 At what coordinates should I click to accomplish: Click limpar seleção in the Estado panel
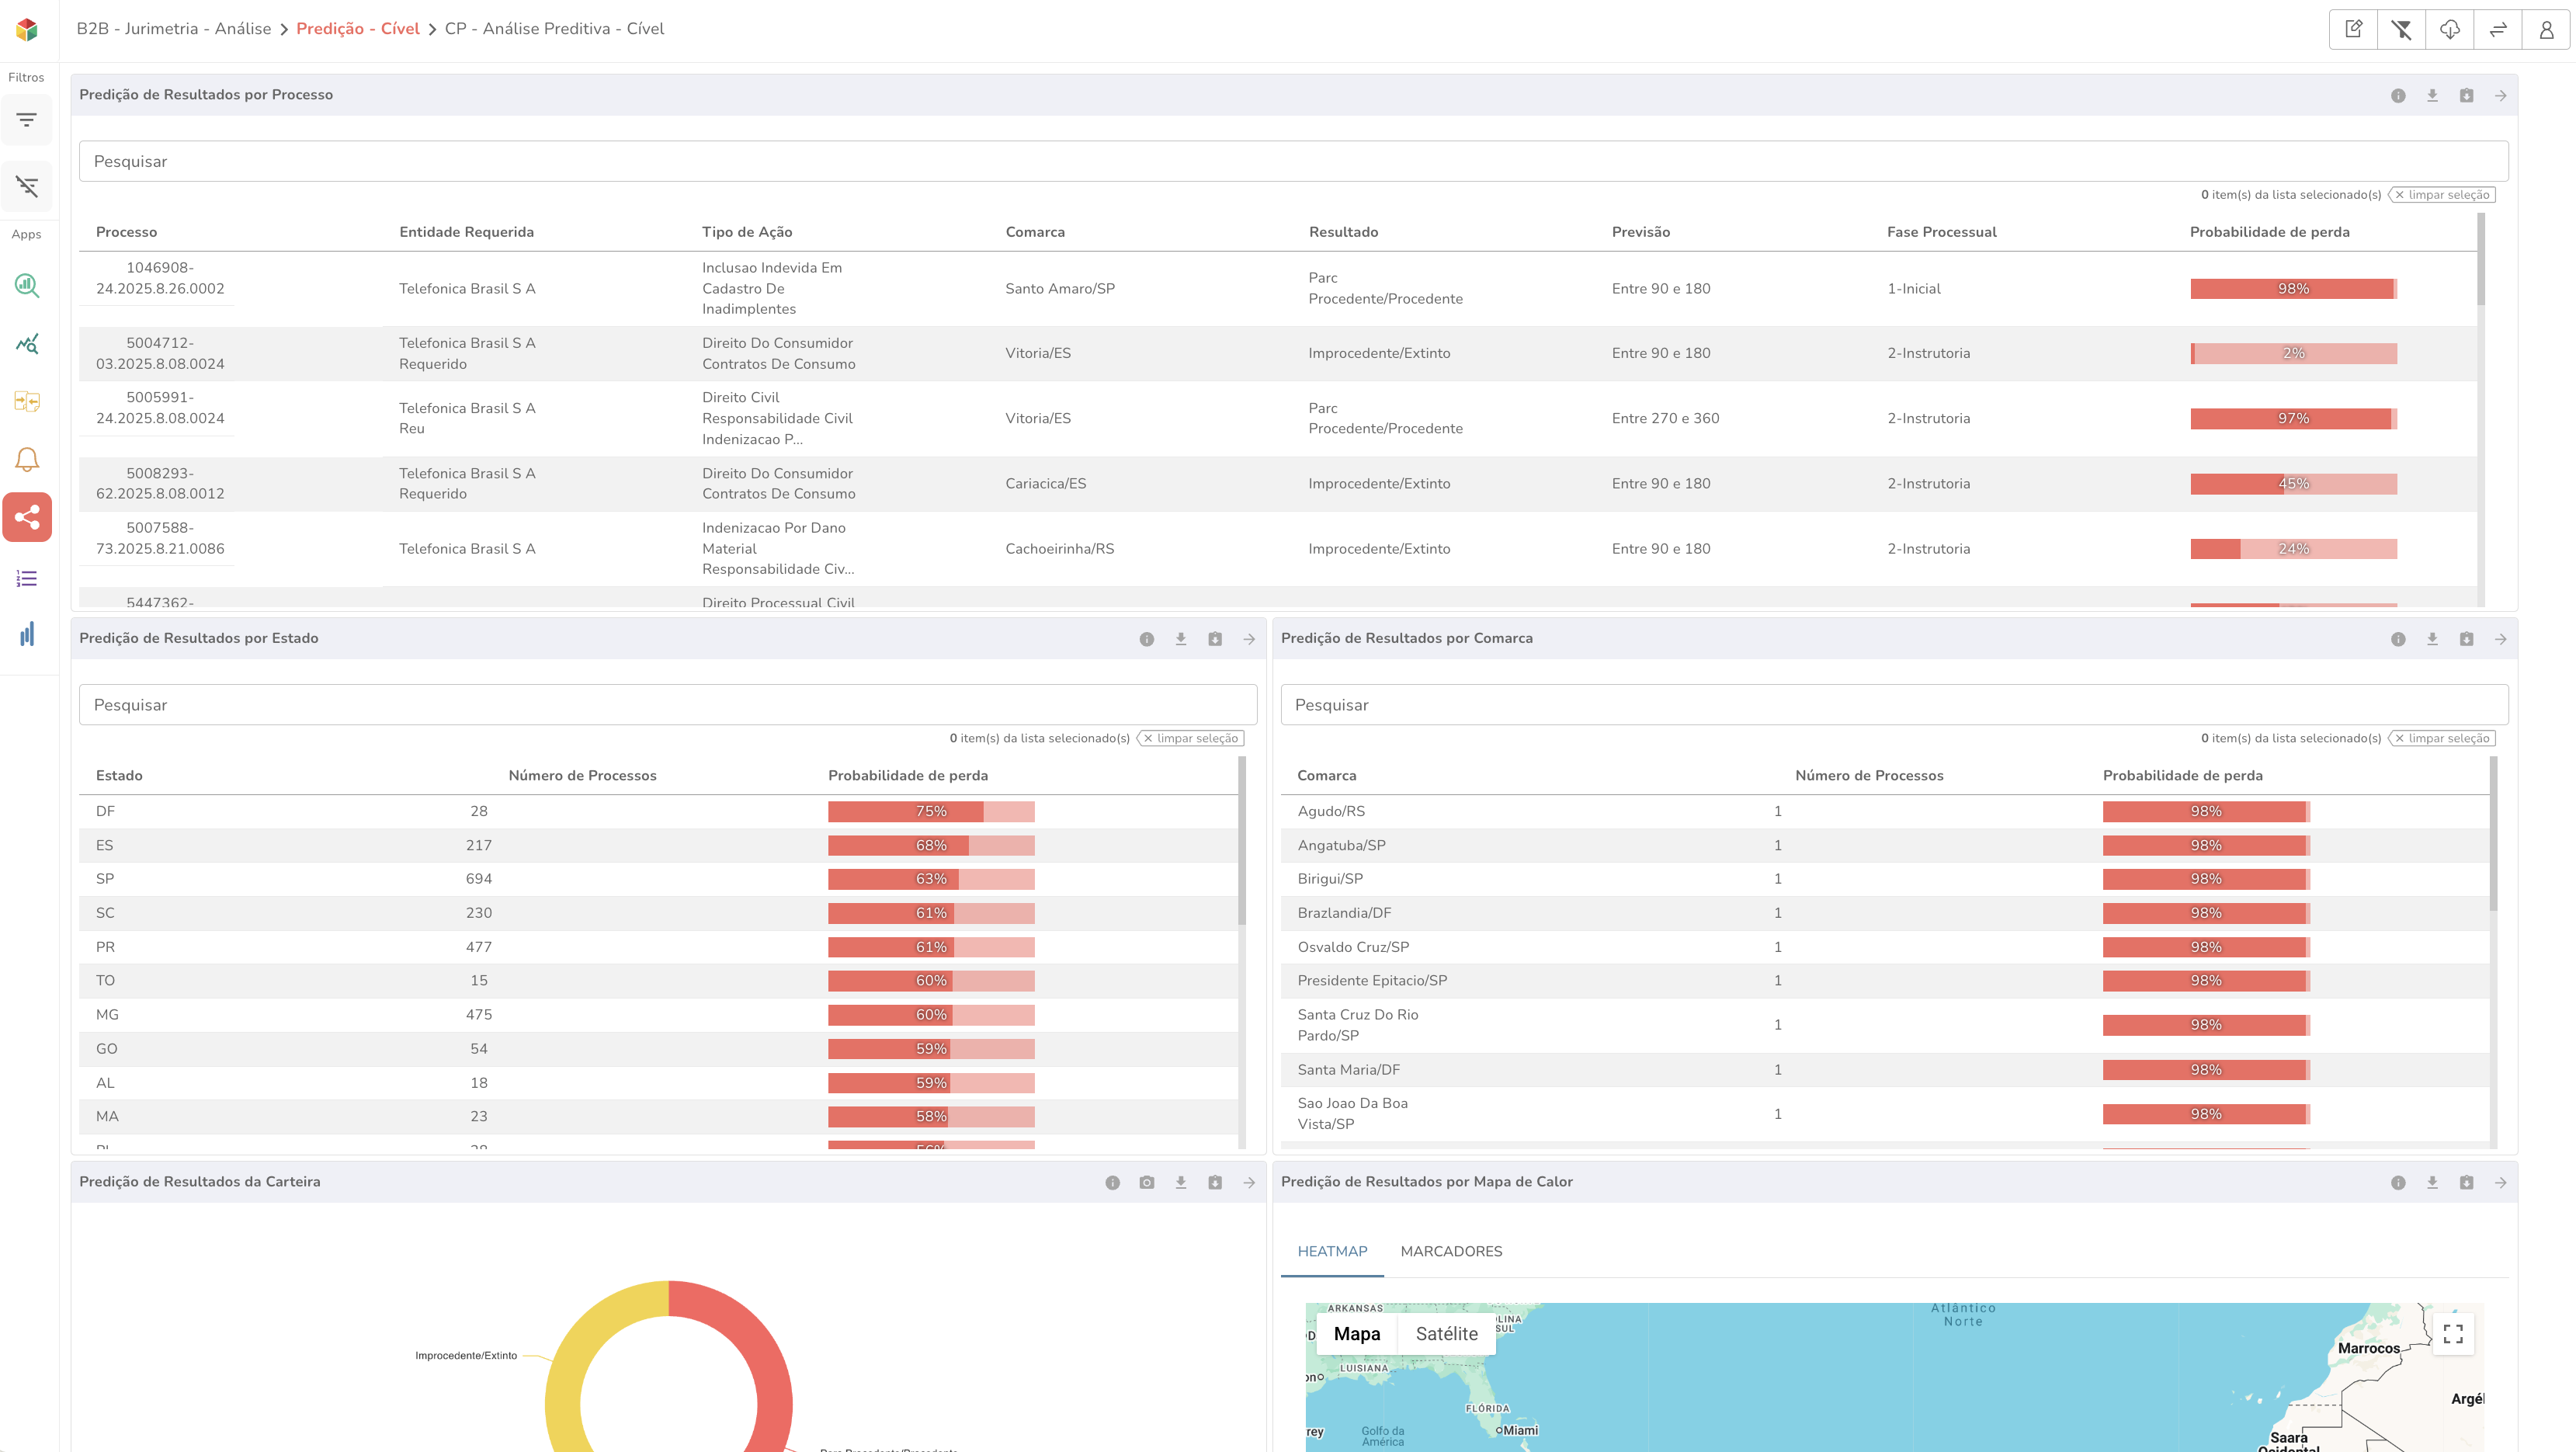click(1190, 738)
